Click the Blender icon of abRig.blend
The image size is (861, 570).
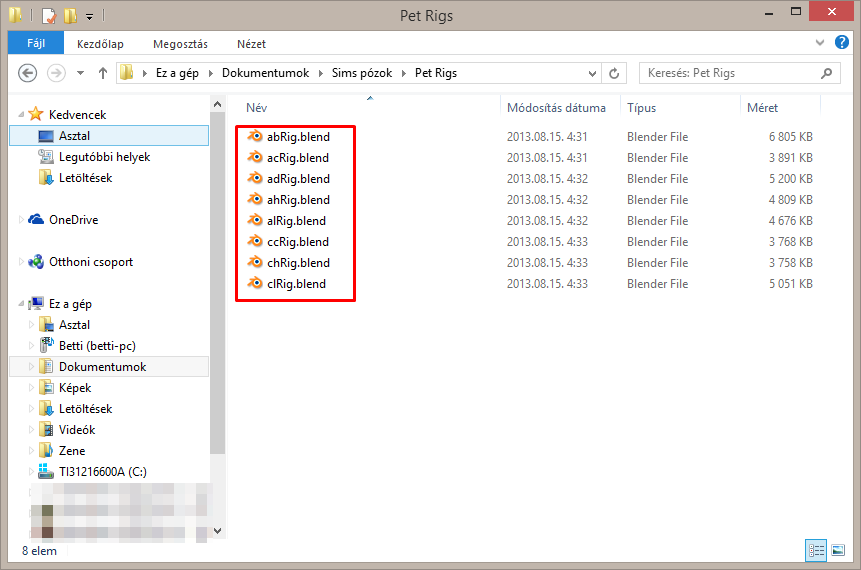[x=255, y=136]
